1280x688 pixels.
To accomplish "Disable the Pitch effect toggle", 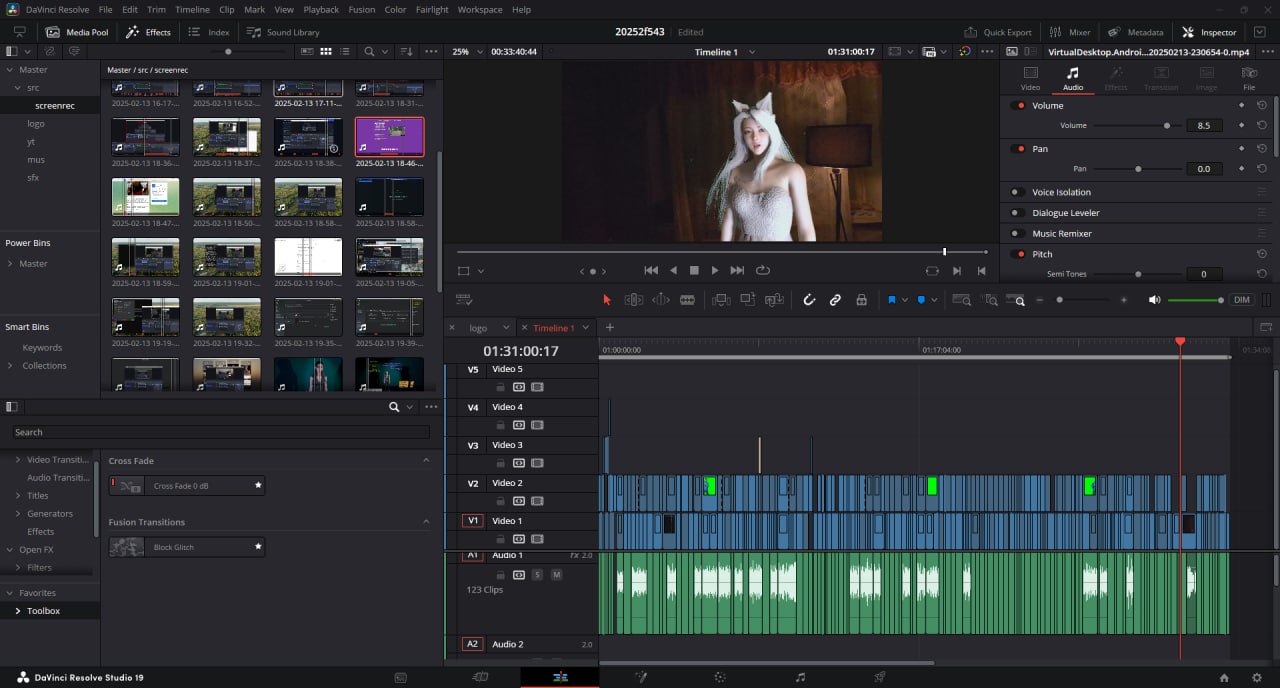I will click(1019, 254).
